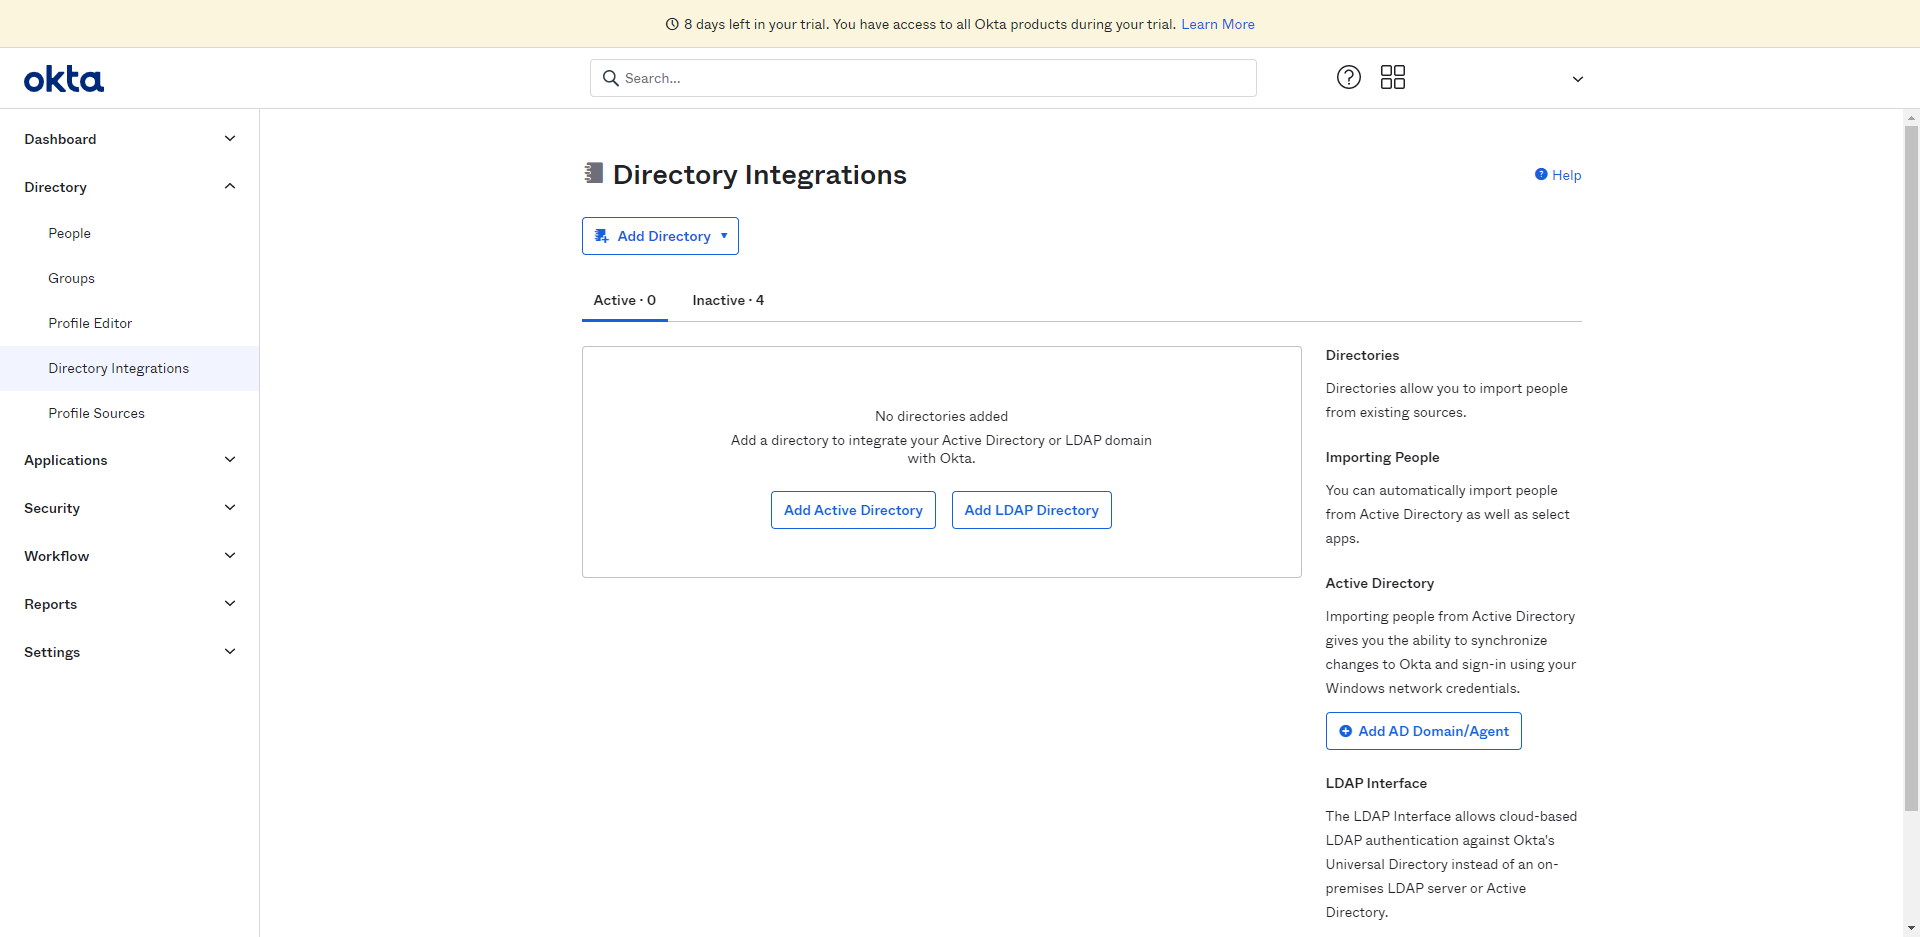Expand the Workflow menu

[130, 556]
